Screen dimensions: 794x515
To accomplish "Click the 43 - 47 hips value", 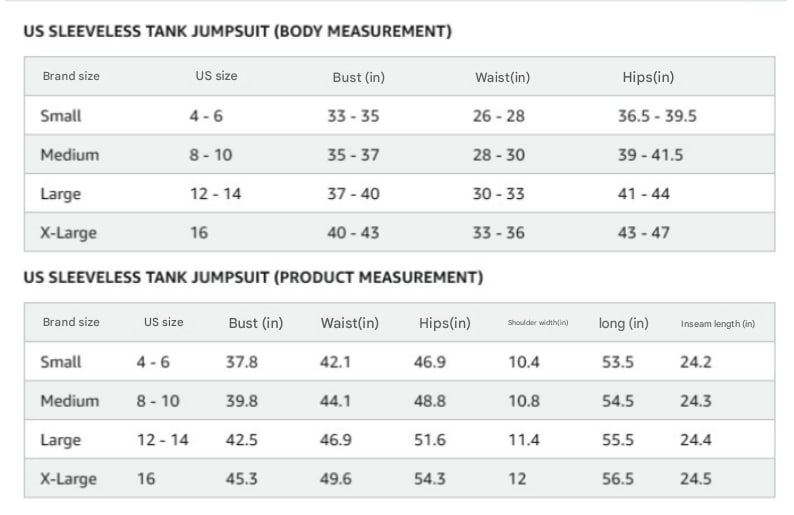I will coord(644,232).
